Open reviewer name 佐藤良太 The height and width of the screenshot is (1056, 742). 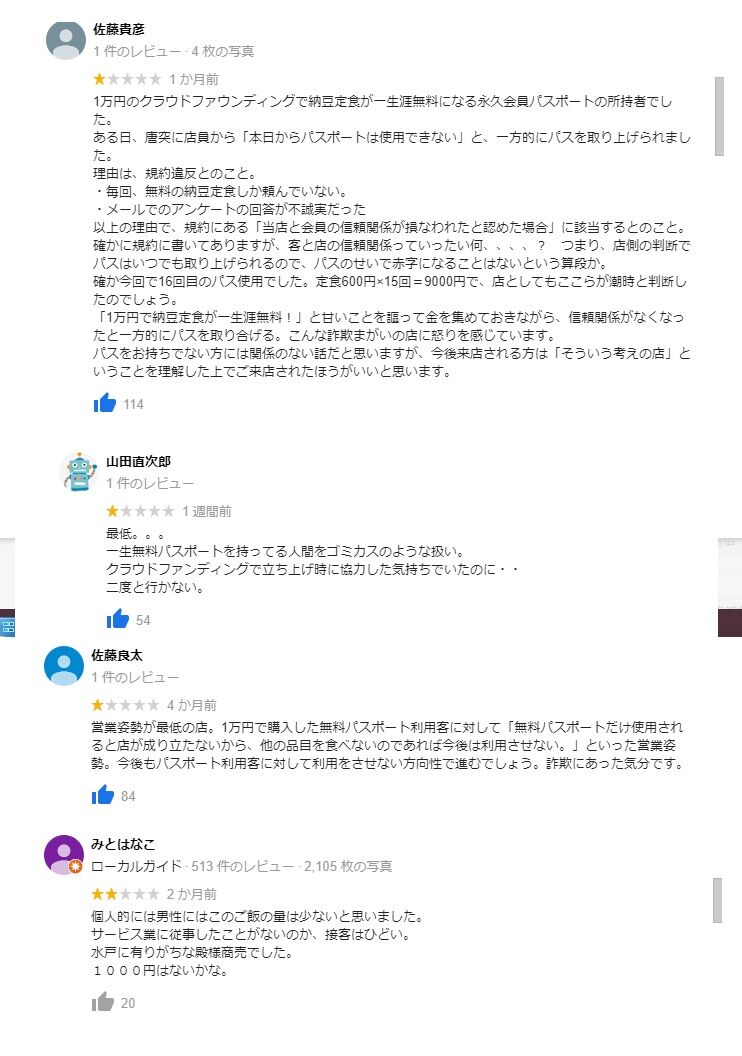pos(116,655)
